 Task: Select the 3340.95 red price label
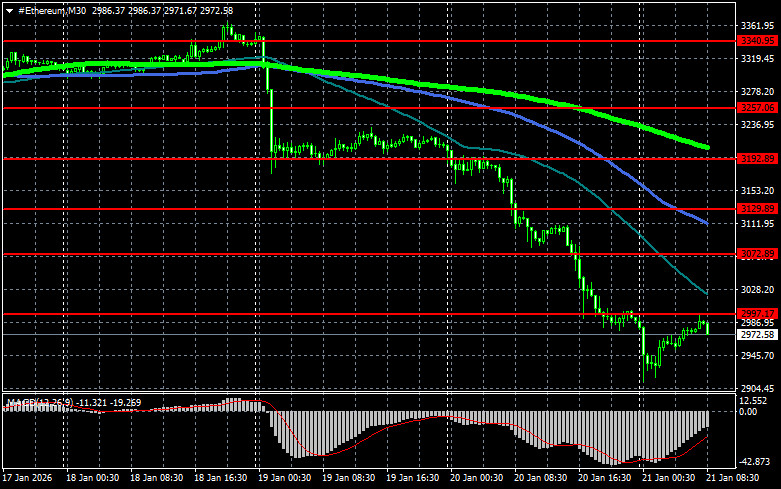coord(756,40)
